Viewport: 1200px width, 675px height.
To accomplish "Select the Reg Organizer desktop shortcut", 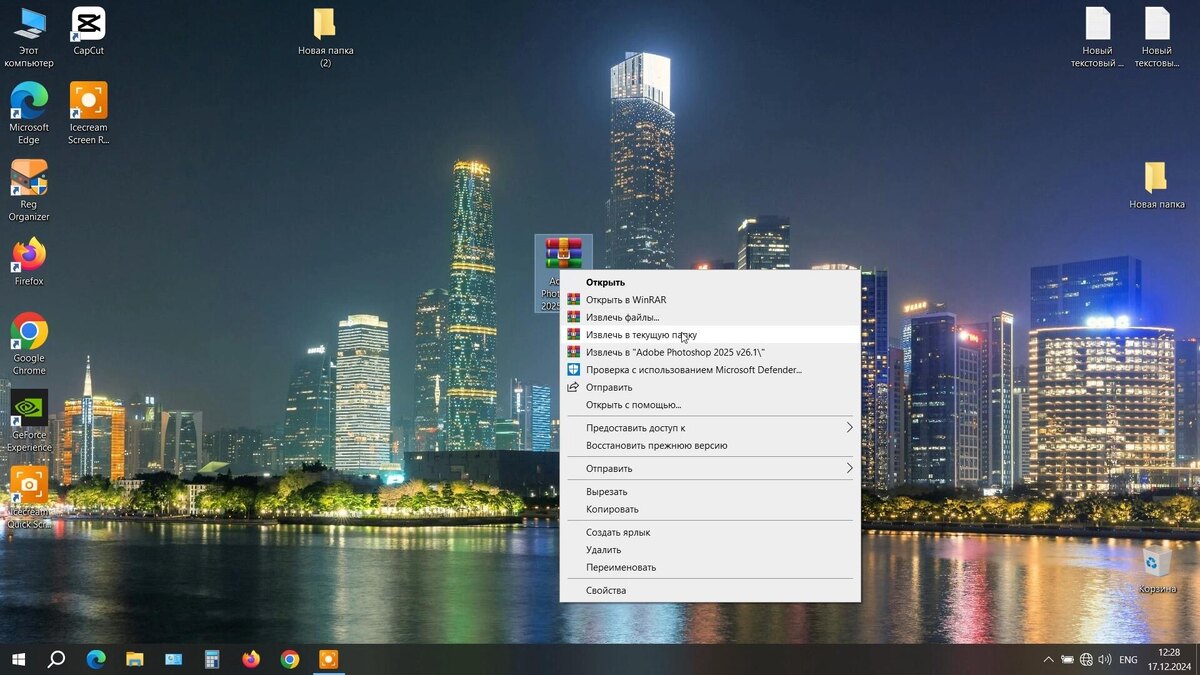I will (29, 190).
